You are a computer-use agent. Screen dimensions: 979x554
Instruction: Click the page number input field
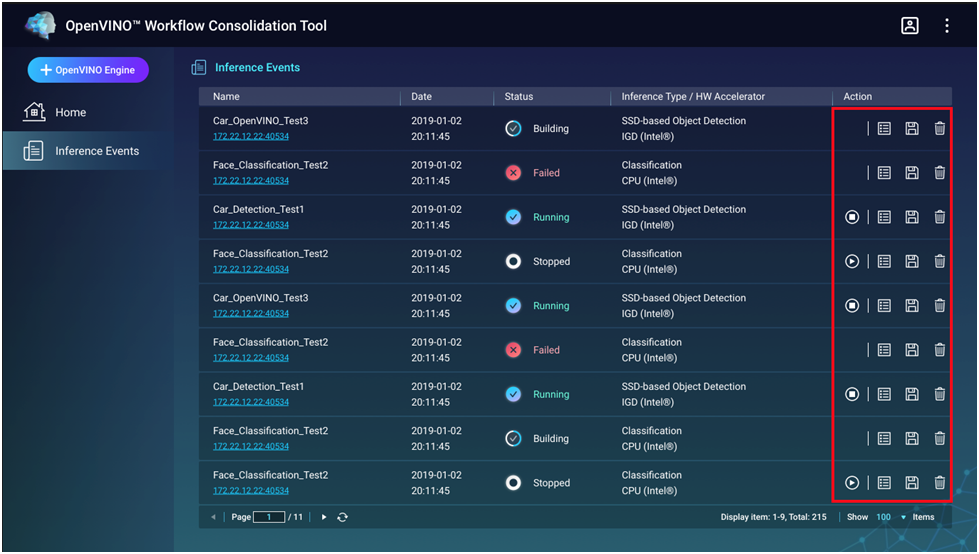click(x=269, y=517)
